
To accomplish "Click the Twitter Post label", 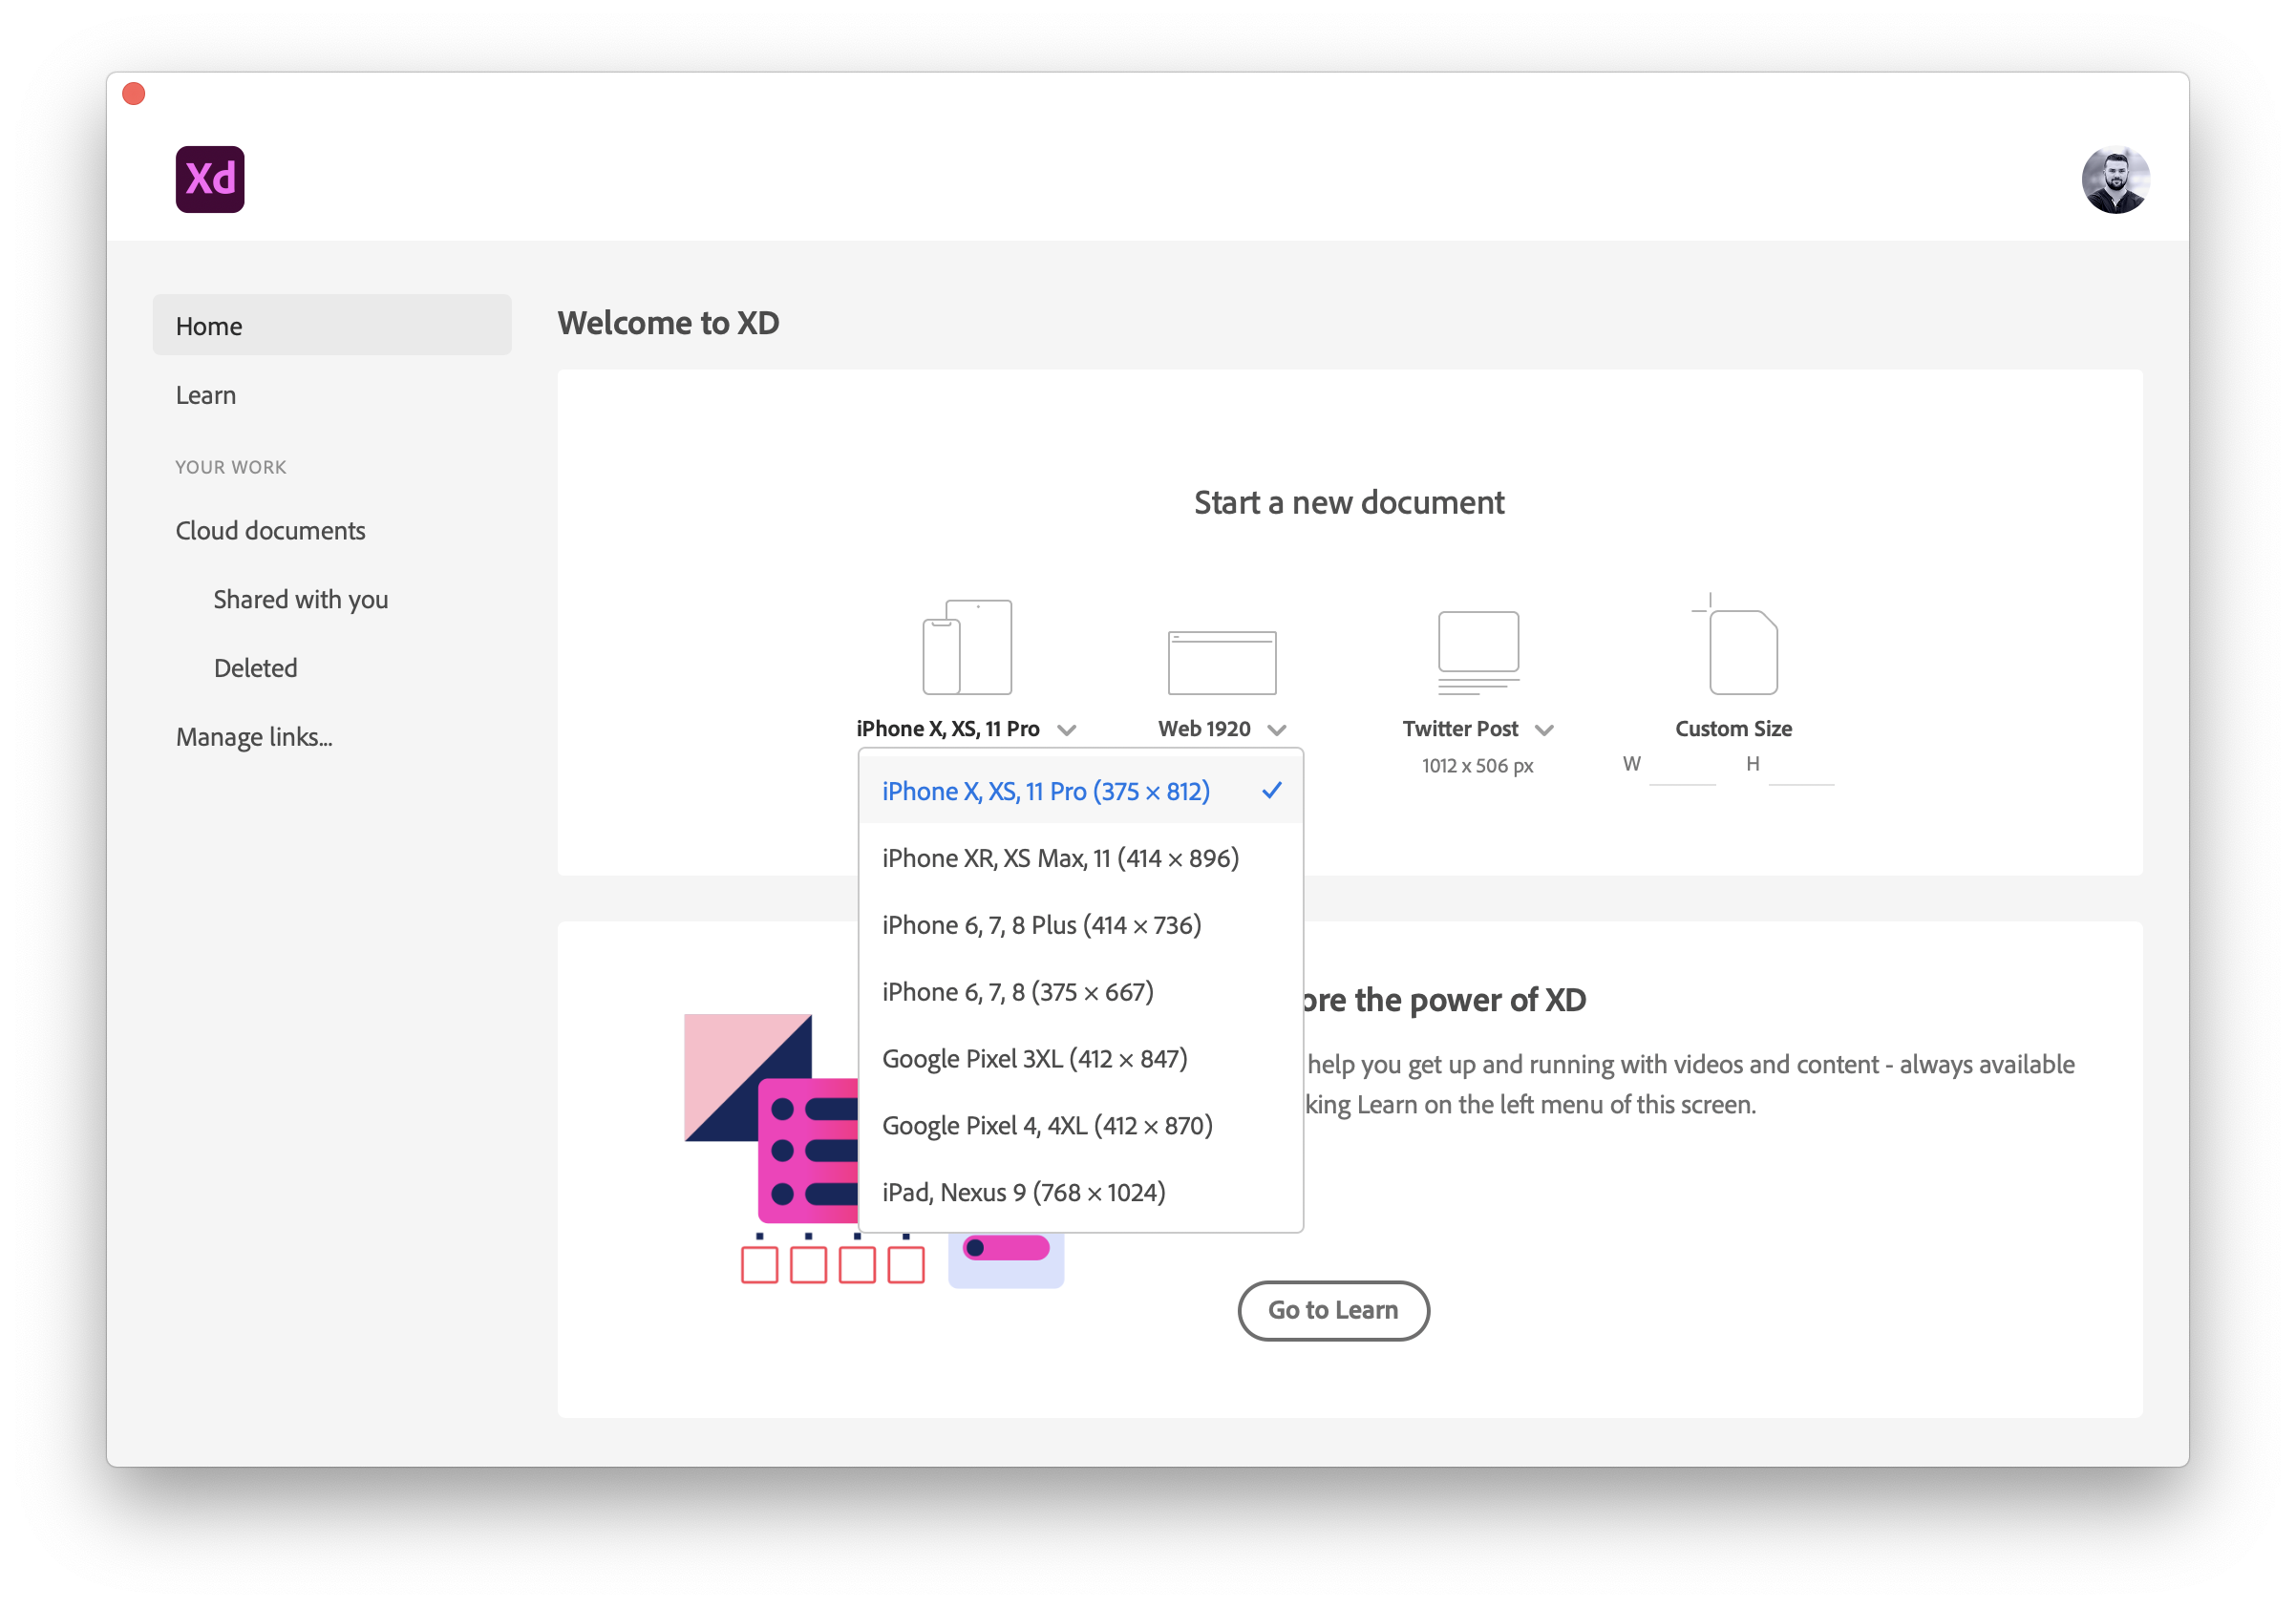I will (1460, 729).
